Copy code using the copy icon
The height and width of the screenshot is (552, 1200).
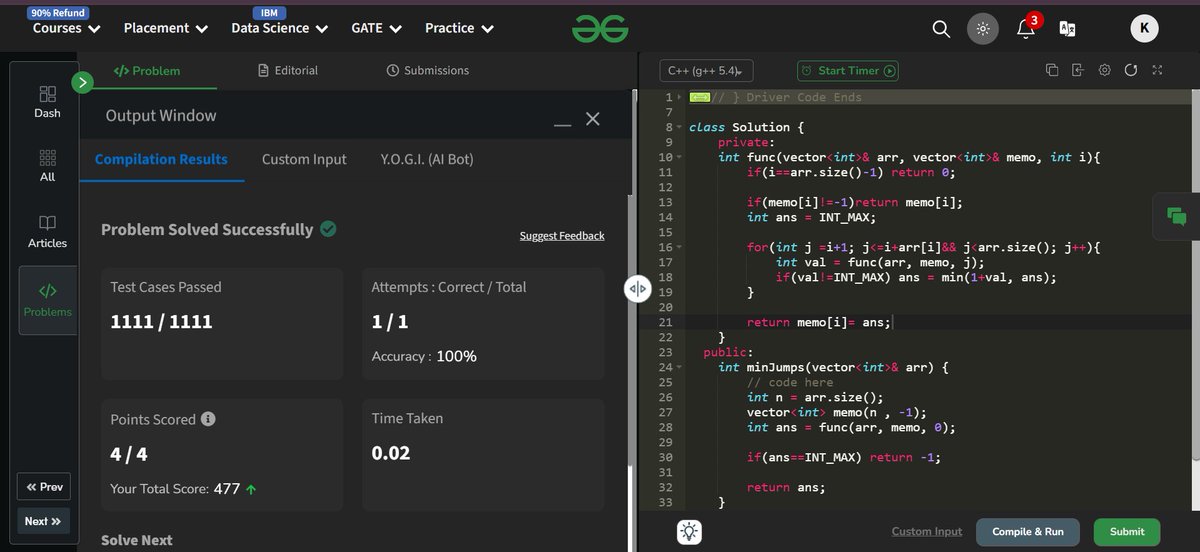tap(1051, 70)
